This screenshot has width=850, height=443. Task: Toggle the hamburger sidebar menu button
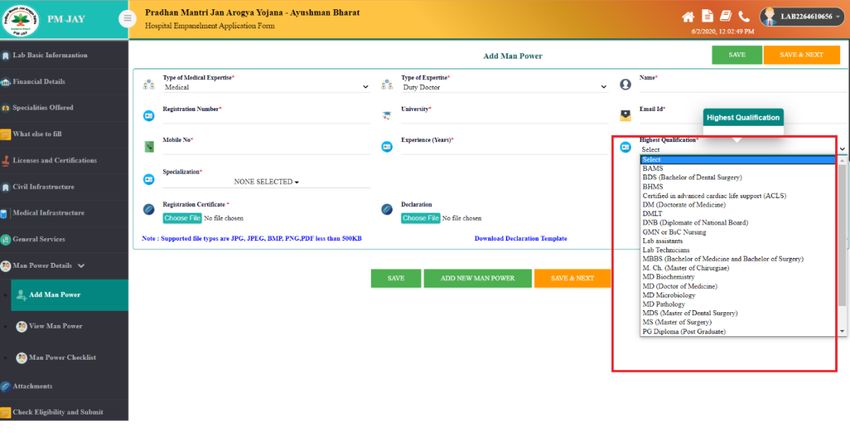click(127, 18)
